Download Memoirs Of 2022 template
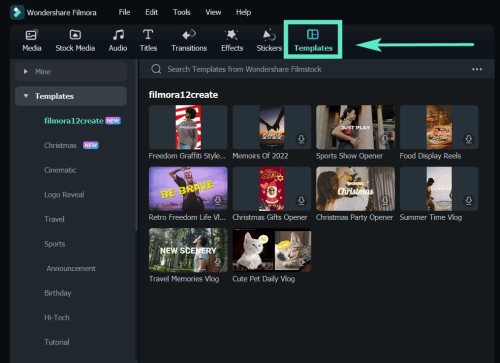 [301, 139]
